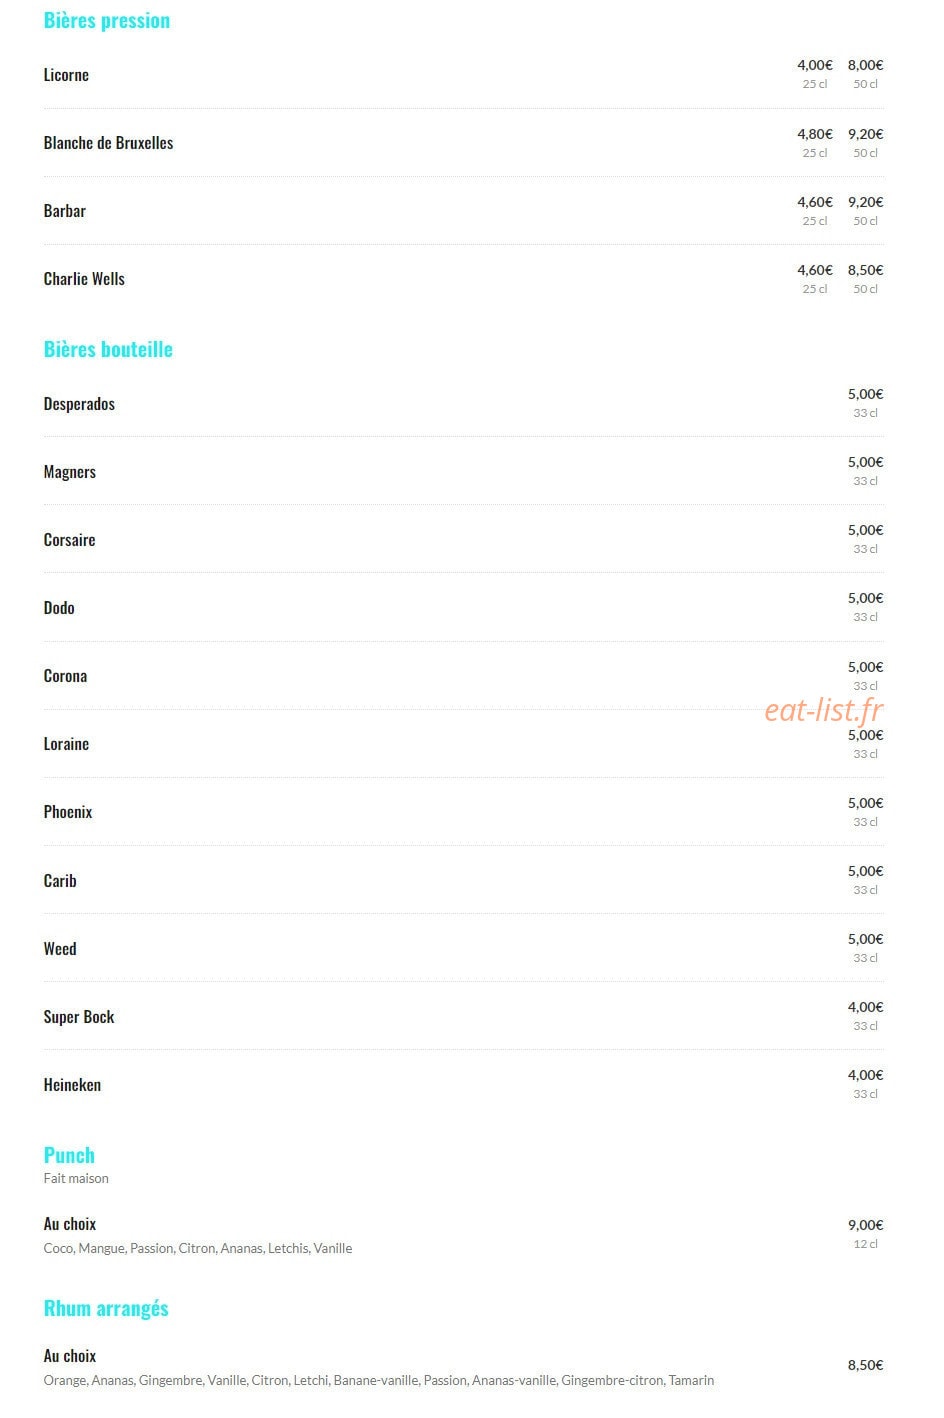944x1418 pixels.
Task: Open the Bières bouteille section heading
Action: coord(108,349)
